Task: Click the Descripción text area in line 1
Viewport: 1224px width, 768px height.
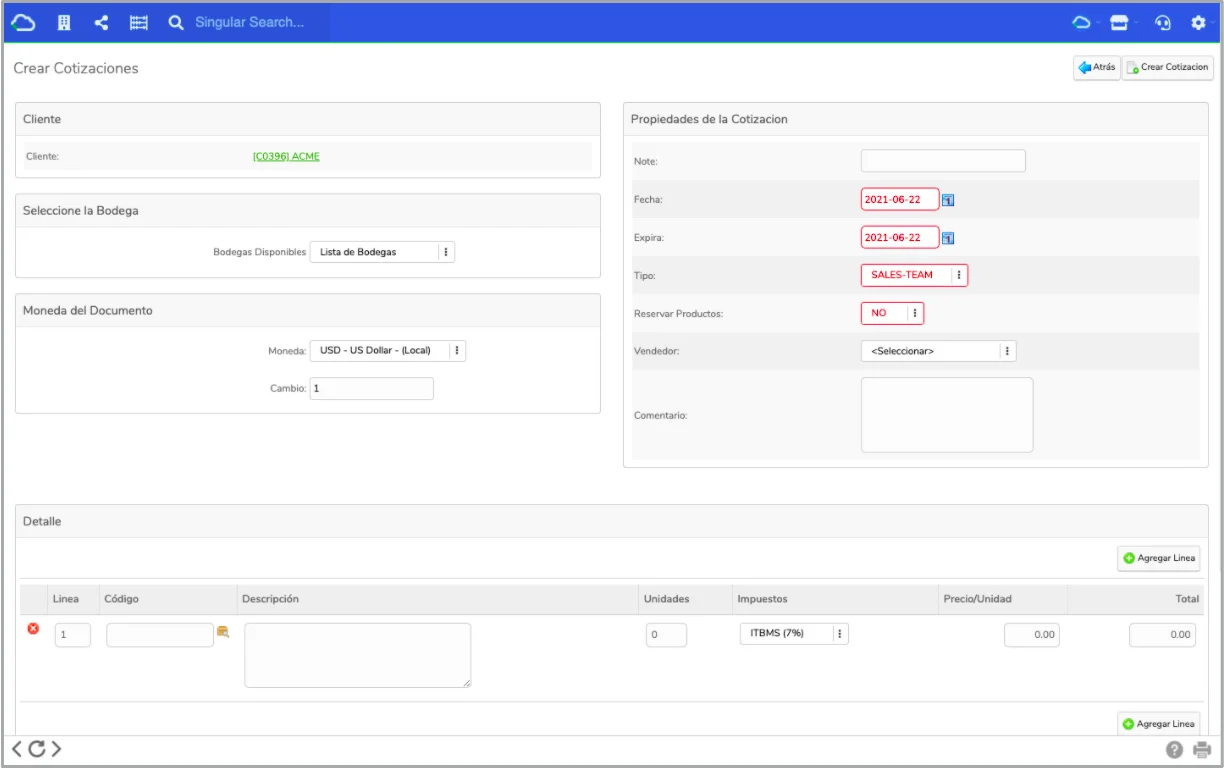Action: coord(358,655)
